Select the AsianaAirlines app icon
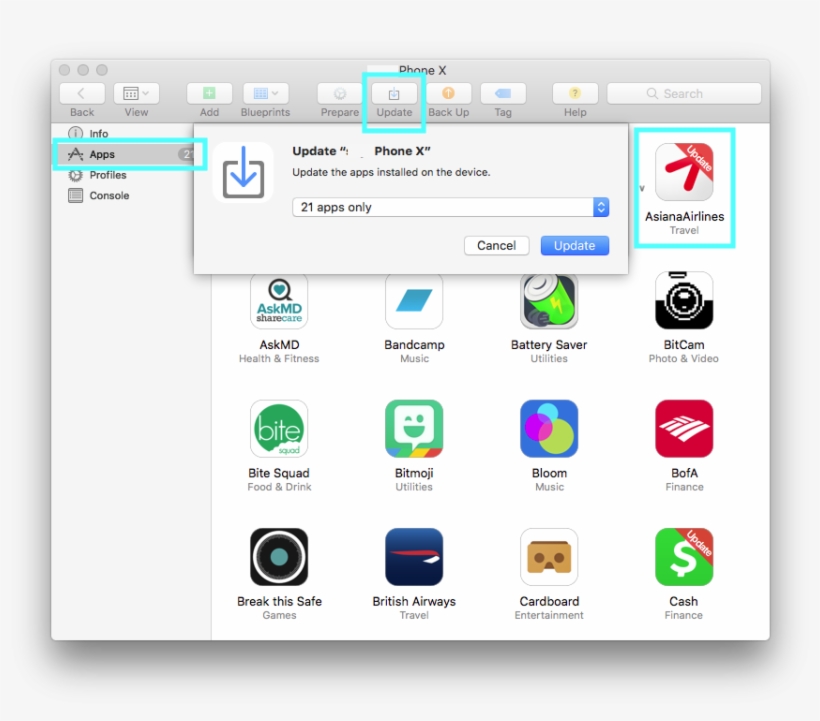 (684, 172)
